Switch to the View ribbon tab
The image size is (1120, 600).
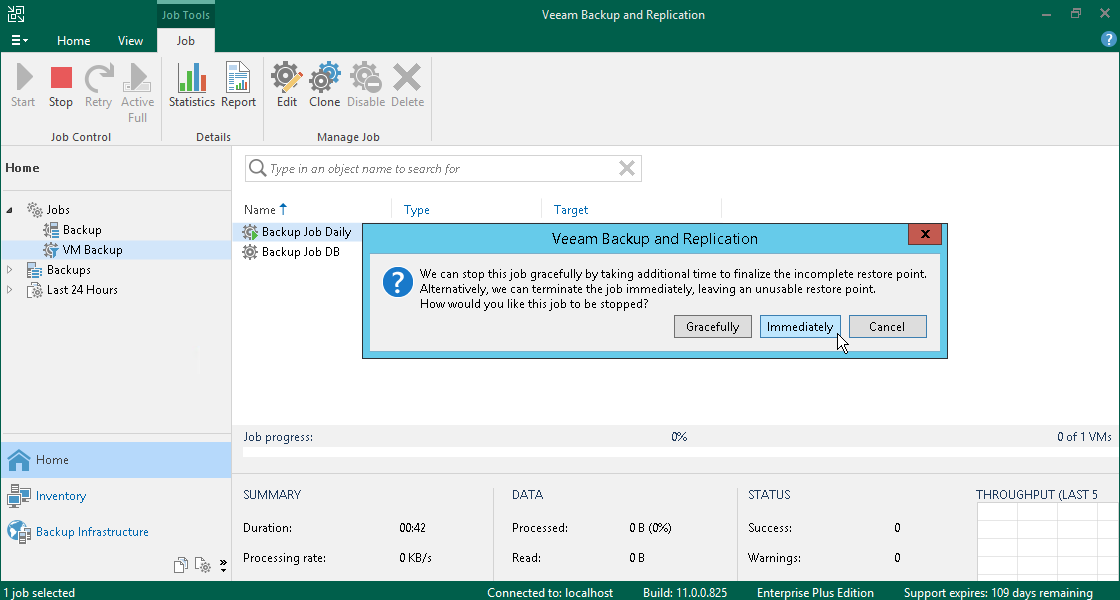point(130,41)
